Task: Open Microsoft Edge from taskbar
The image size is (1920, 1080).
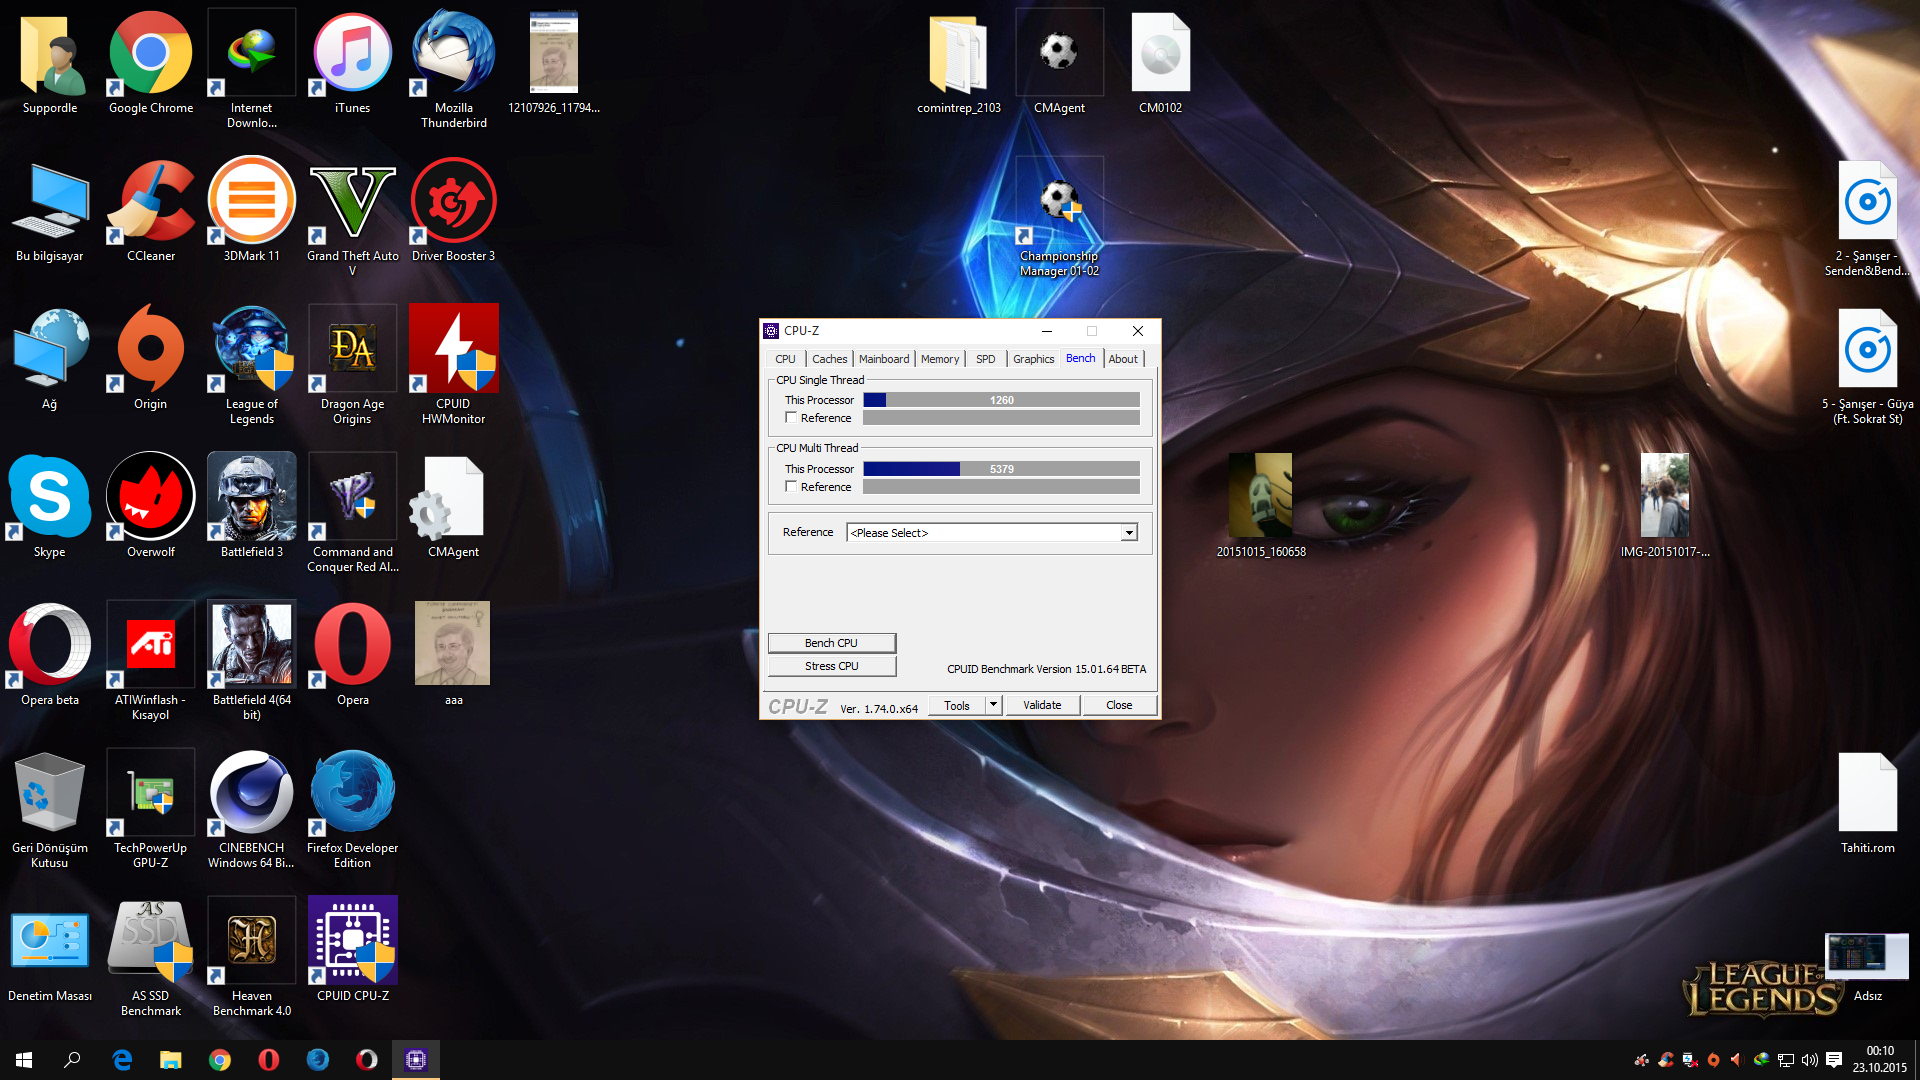Action: pyautogui.click(x=122, y=1060)
